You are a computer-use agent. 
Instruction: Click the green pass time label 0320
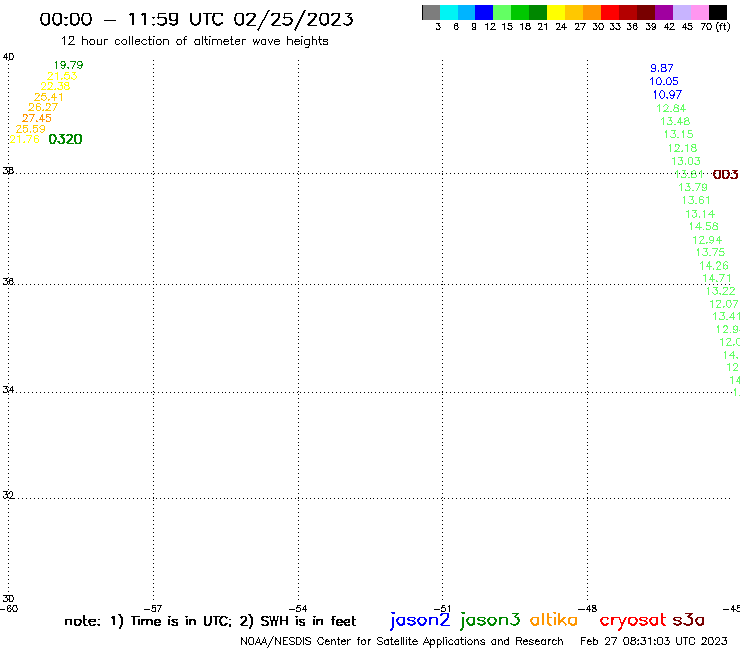66,139
